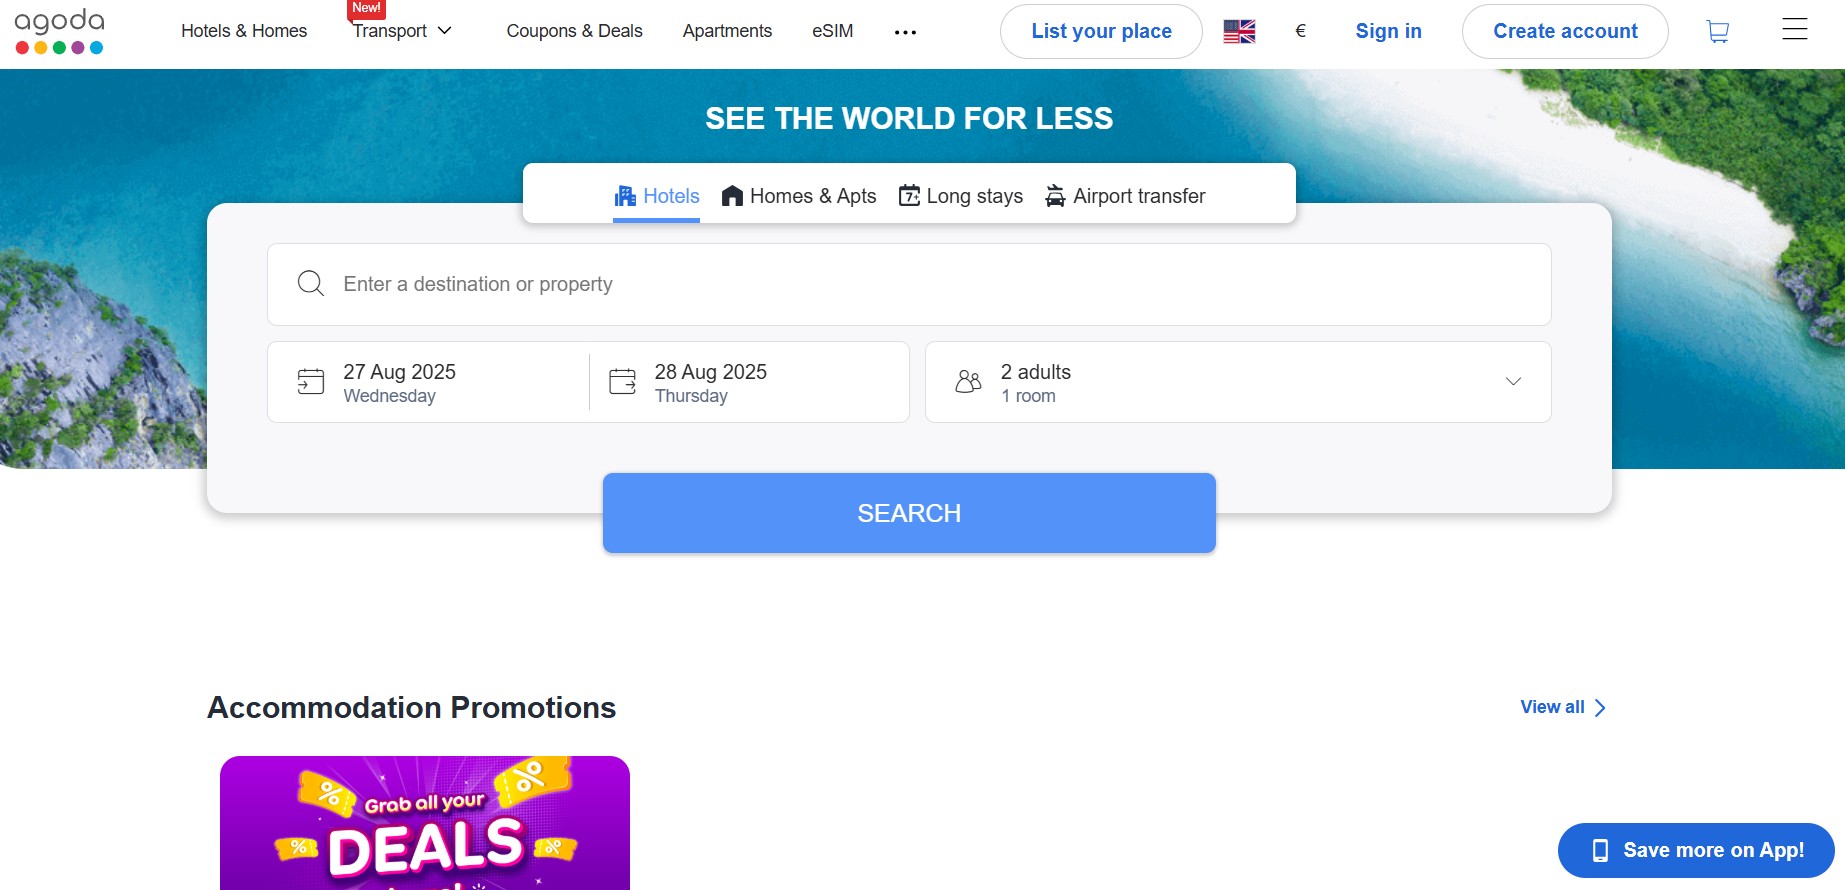The image size is (1845, 890).
Task: Click the Save more on App button
Action: point(1694,850)
